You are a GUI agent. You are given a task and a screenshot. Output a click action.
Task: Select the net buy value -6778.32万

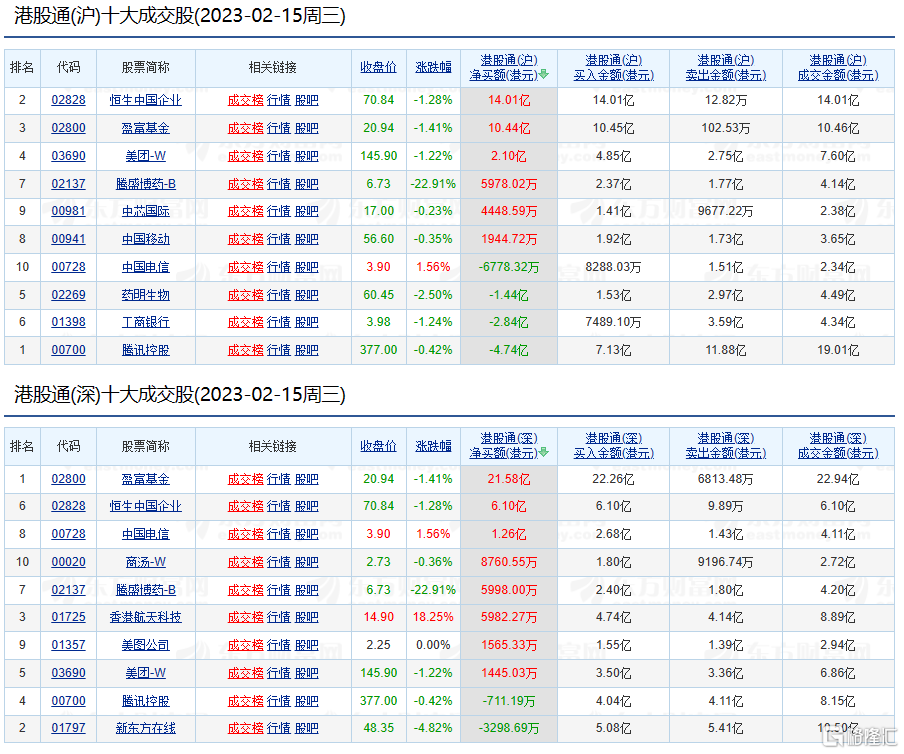pyautogui.click(x=508, y=267)
